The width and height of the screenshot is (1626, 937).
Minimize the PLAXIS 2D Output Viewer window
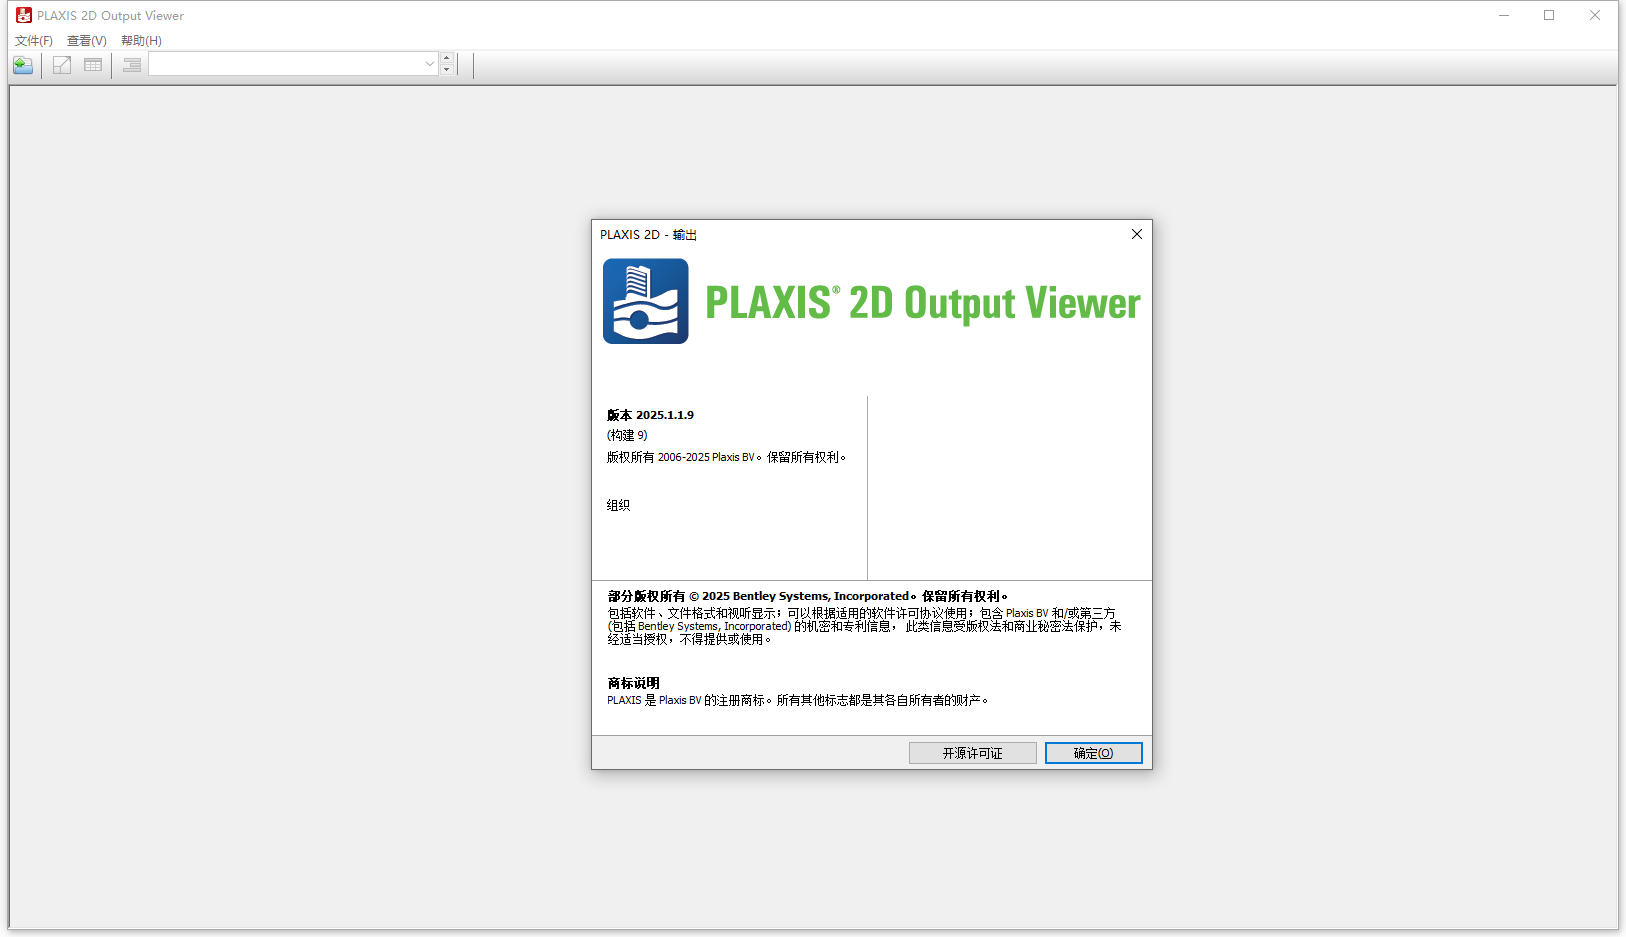1504,15
